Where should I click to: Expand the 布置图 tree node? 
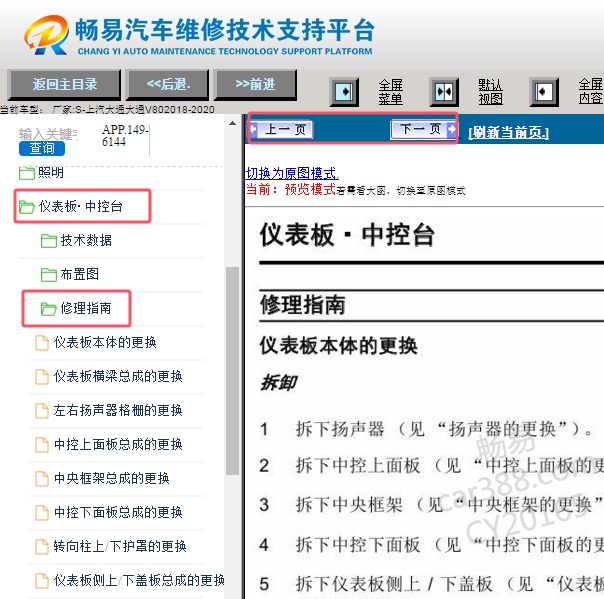(80, 275)
